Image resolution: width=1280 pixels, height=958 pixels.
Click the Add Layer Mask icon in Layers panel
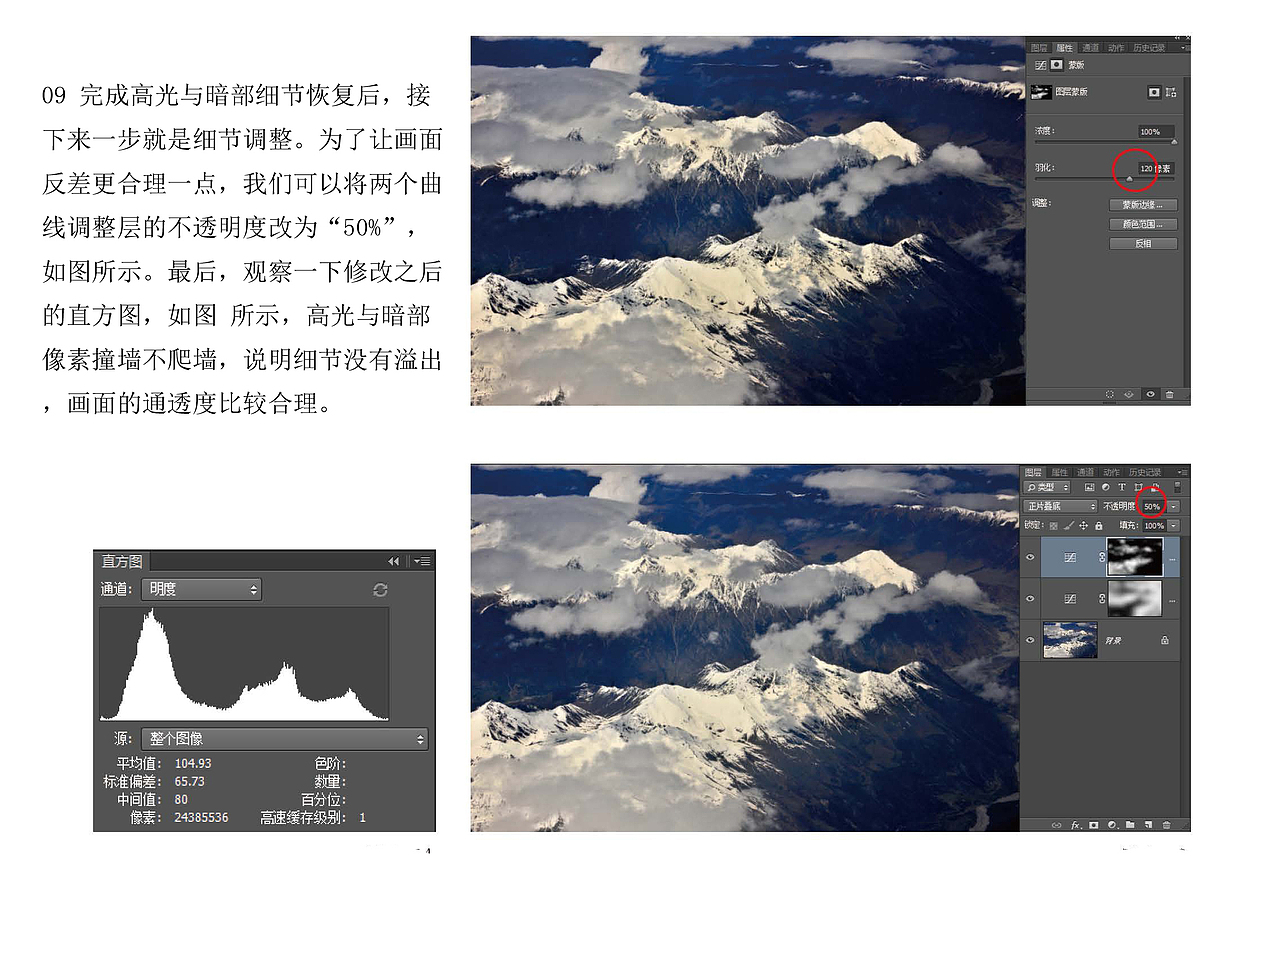1093,825
